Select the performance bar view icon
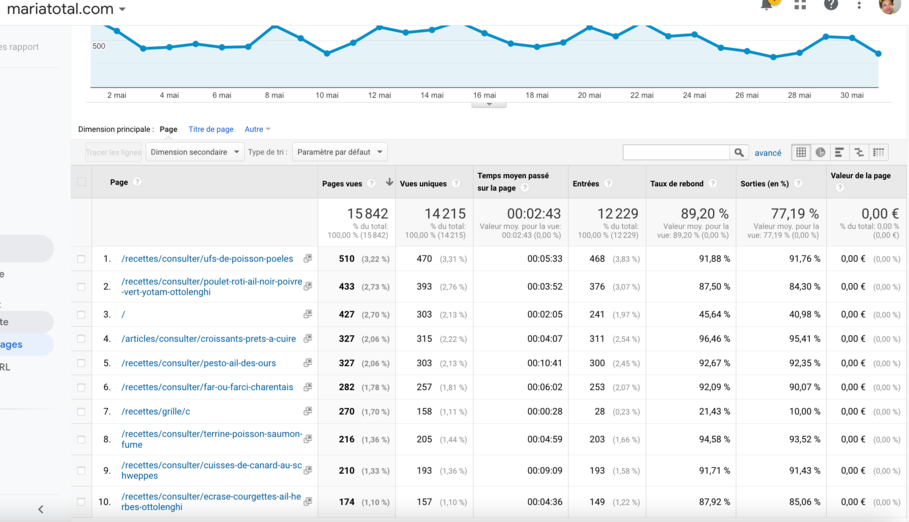The height and width of the screenshot is (522, 909). tap(839, 152)
